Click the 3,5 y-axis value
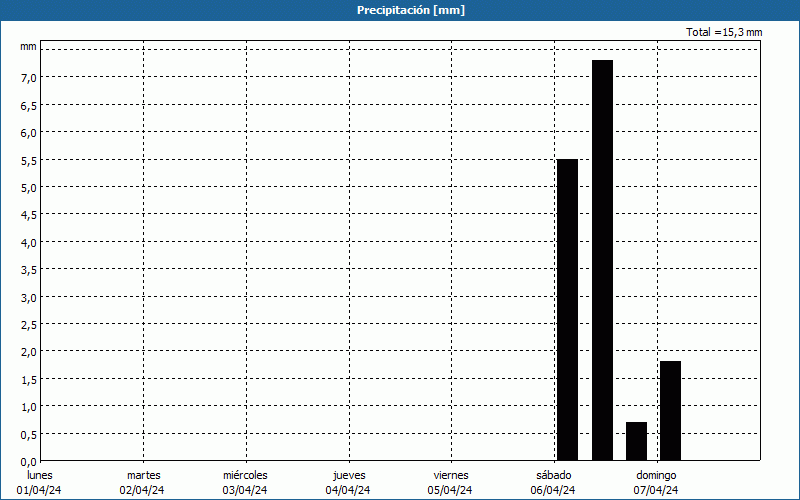Image resolution: width=800 pixels, height=500 pixels. click(29, 270)
